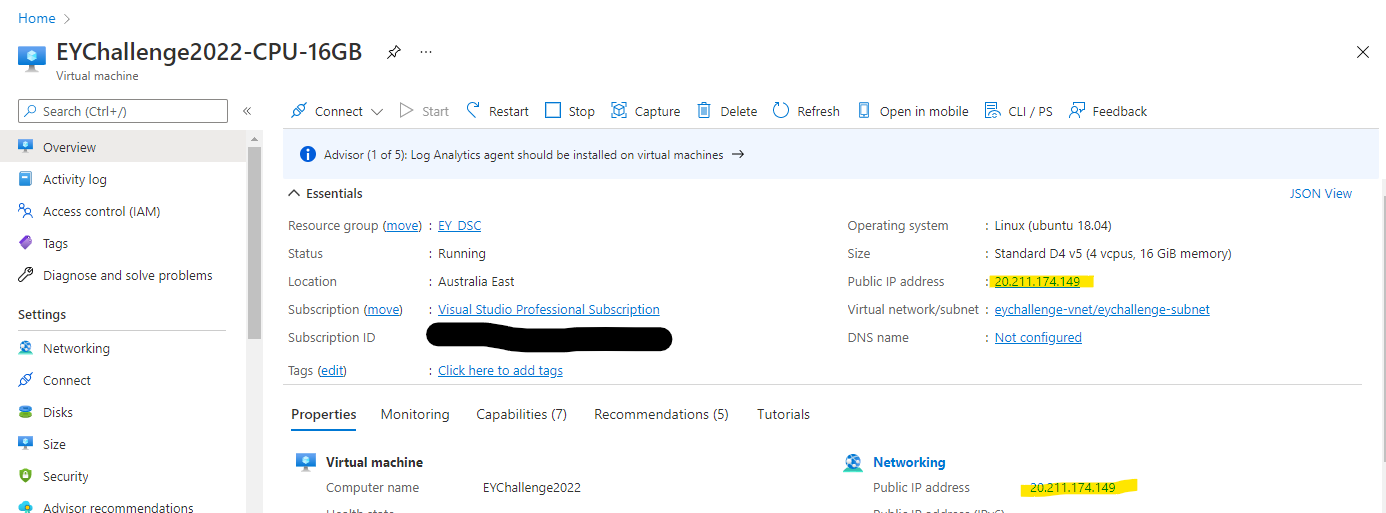Expand the Connect dropdown arrow

coord(377,112)
